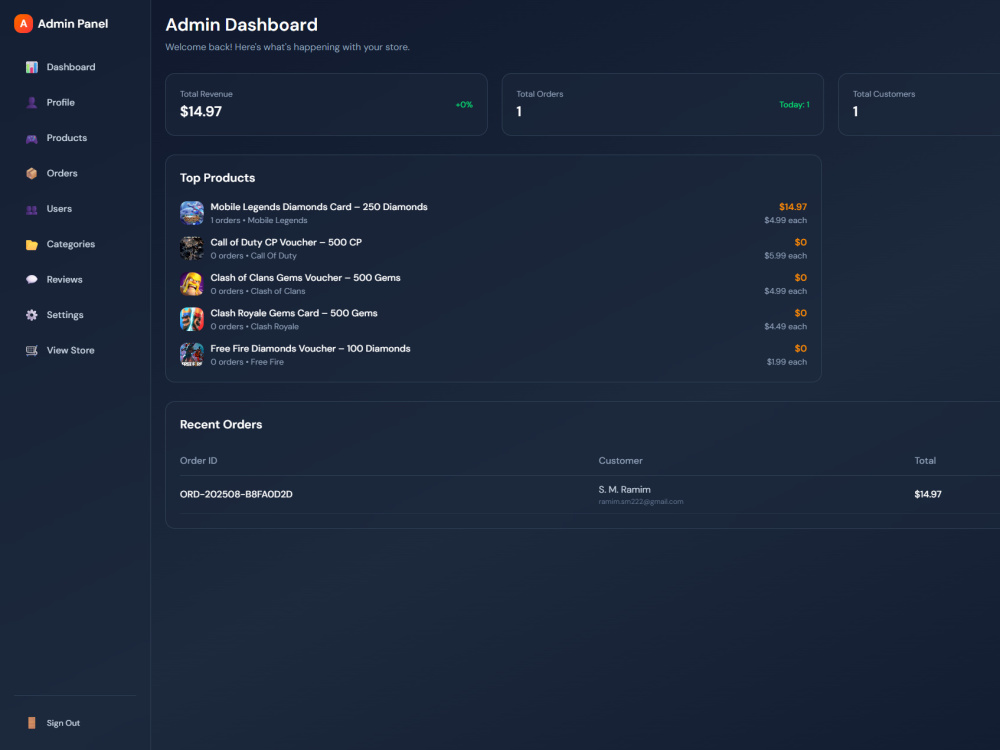Click '$5.99 each' price for Call of Duty
This screenshot has height=750, width=1000.
point(785,256)
